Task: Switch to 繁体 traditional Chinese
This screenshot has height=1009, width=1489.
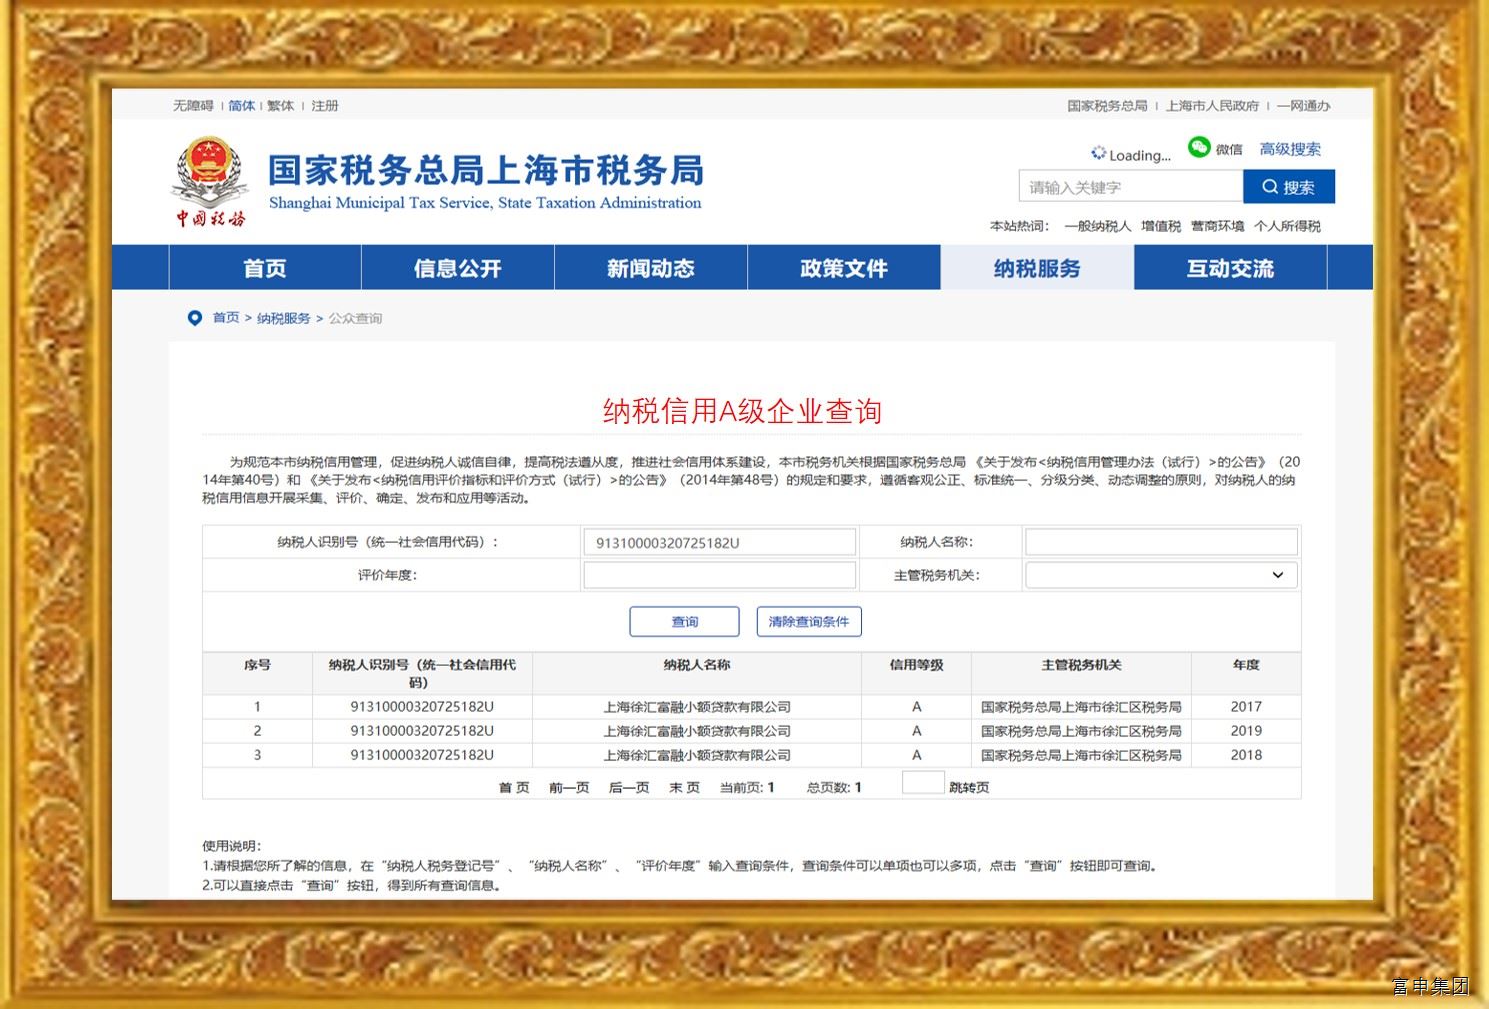Action: coord(281,106)
